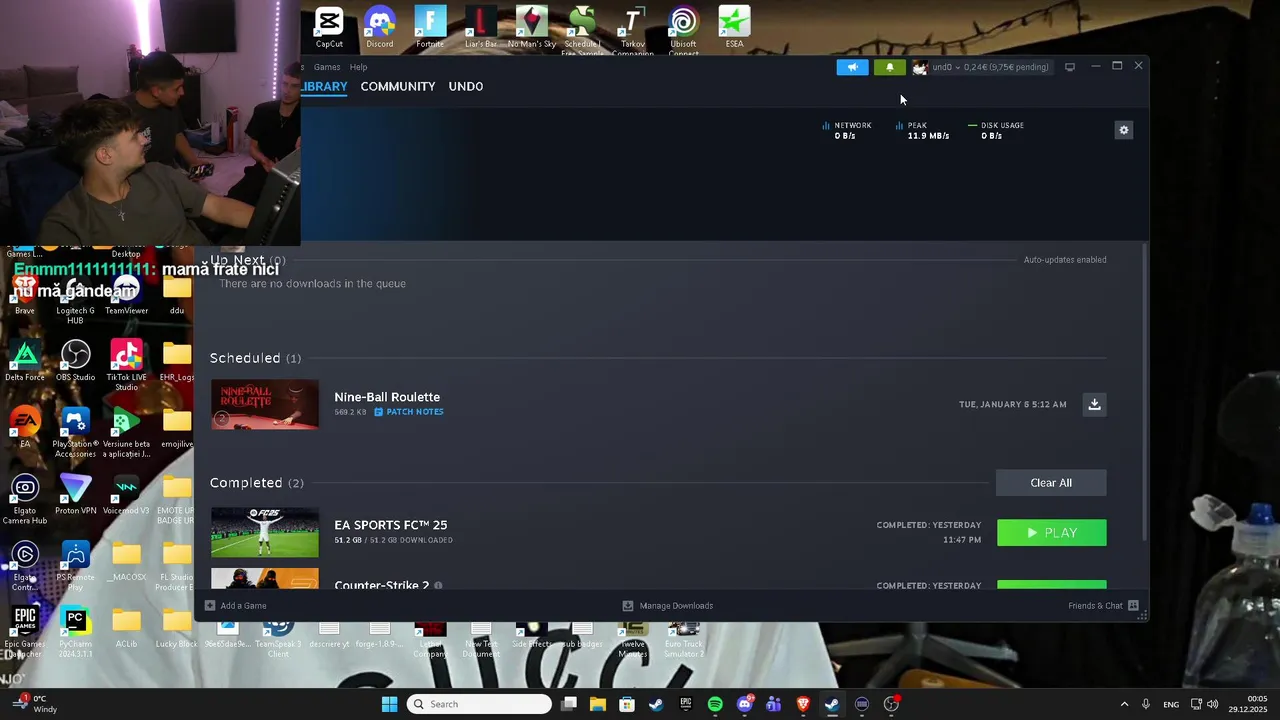This screenshot has width=1280, height=720.
Task: Click ENG language indicator in tray
Action: pyautogui.click(x=1170, y=704)
